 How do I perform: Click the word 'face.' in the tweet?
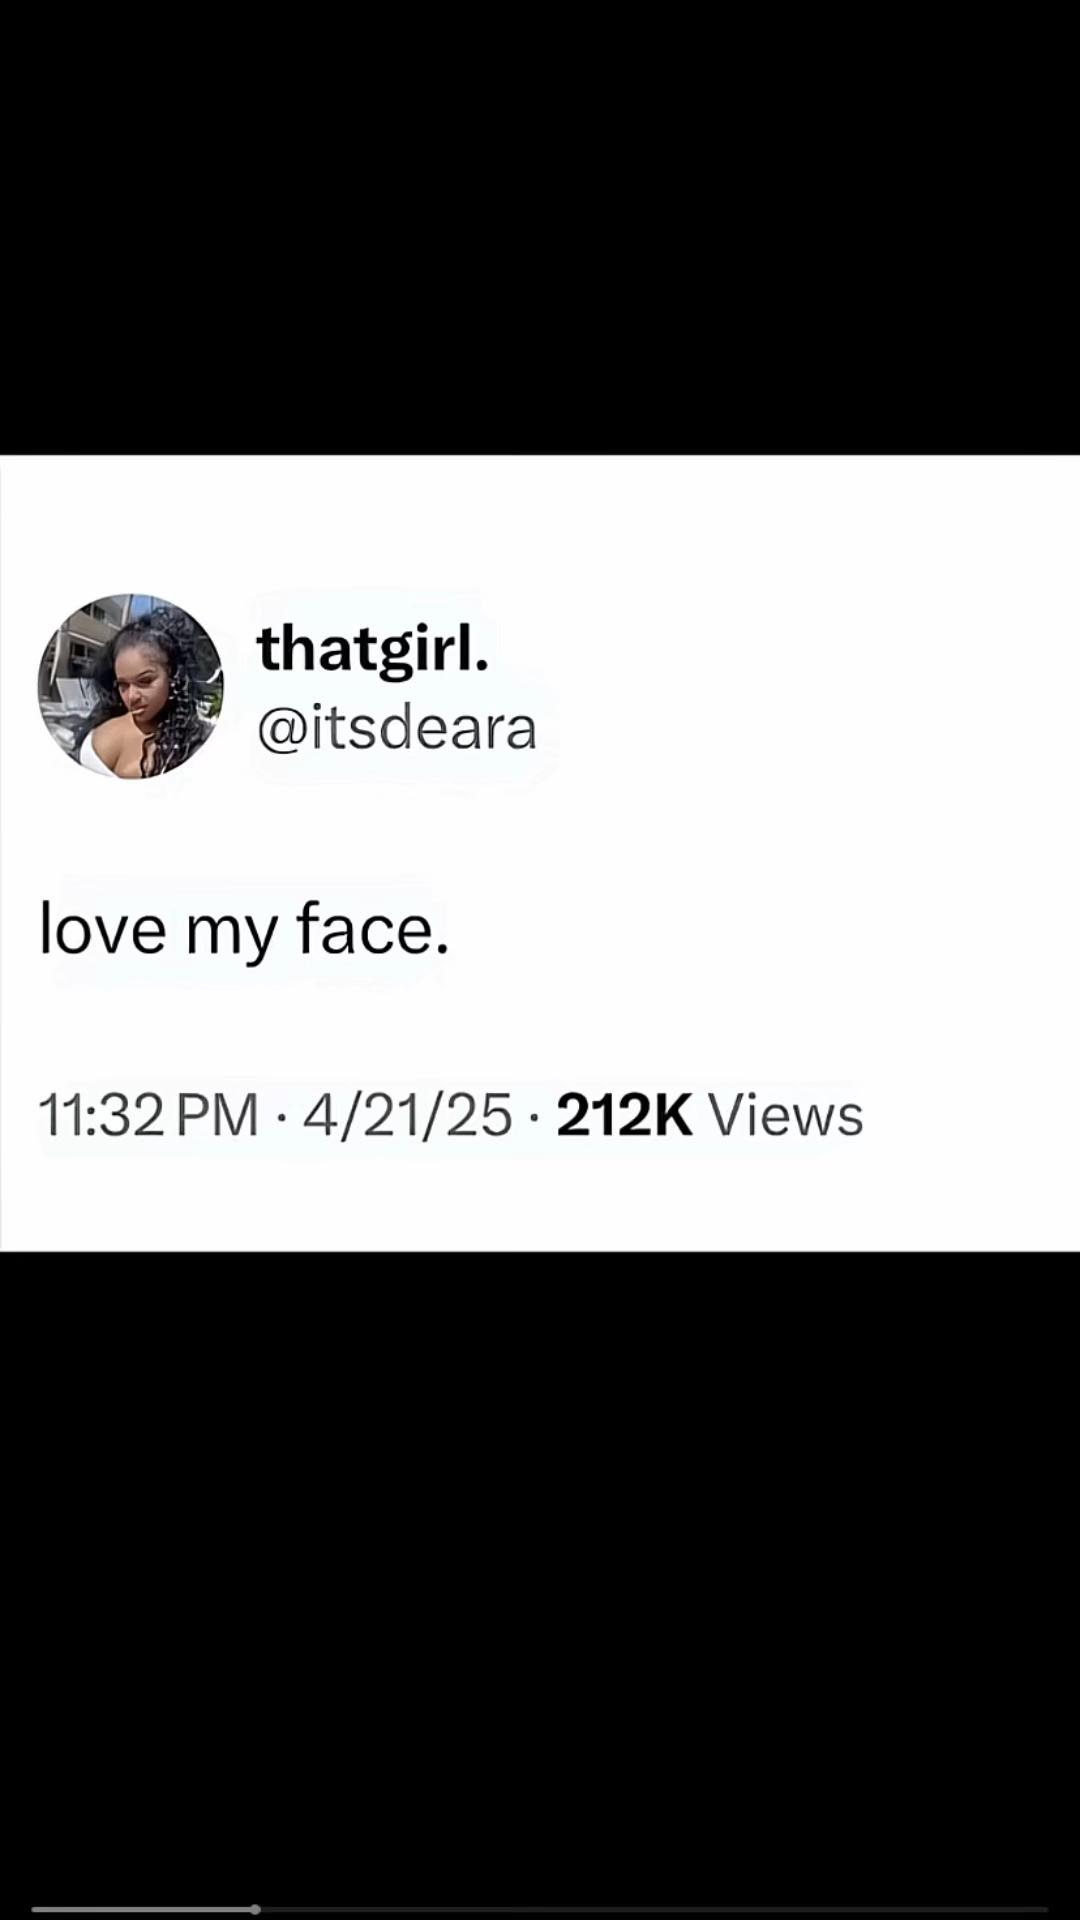[373, 929]
